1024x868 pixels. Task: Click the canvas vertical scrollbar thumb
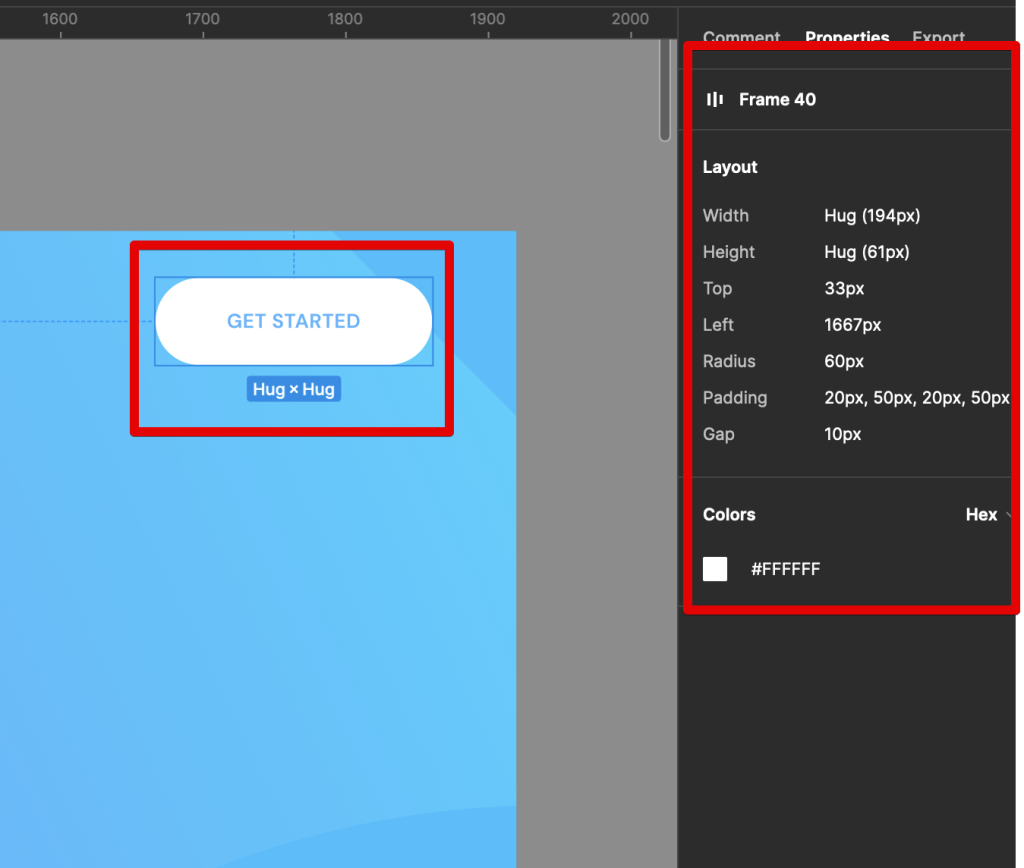665,89
